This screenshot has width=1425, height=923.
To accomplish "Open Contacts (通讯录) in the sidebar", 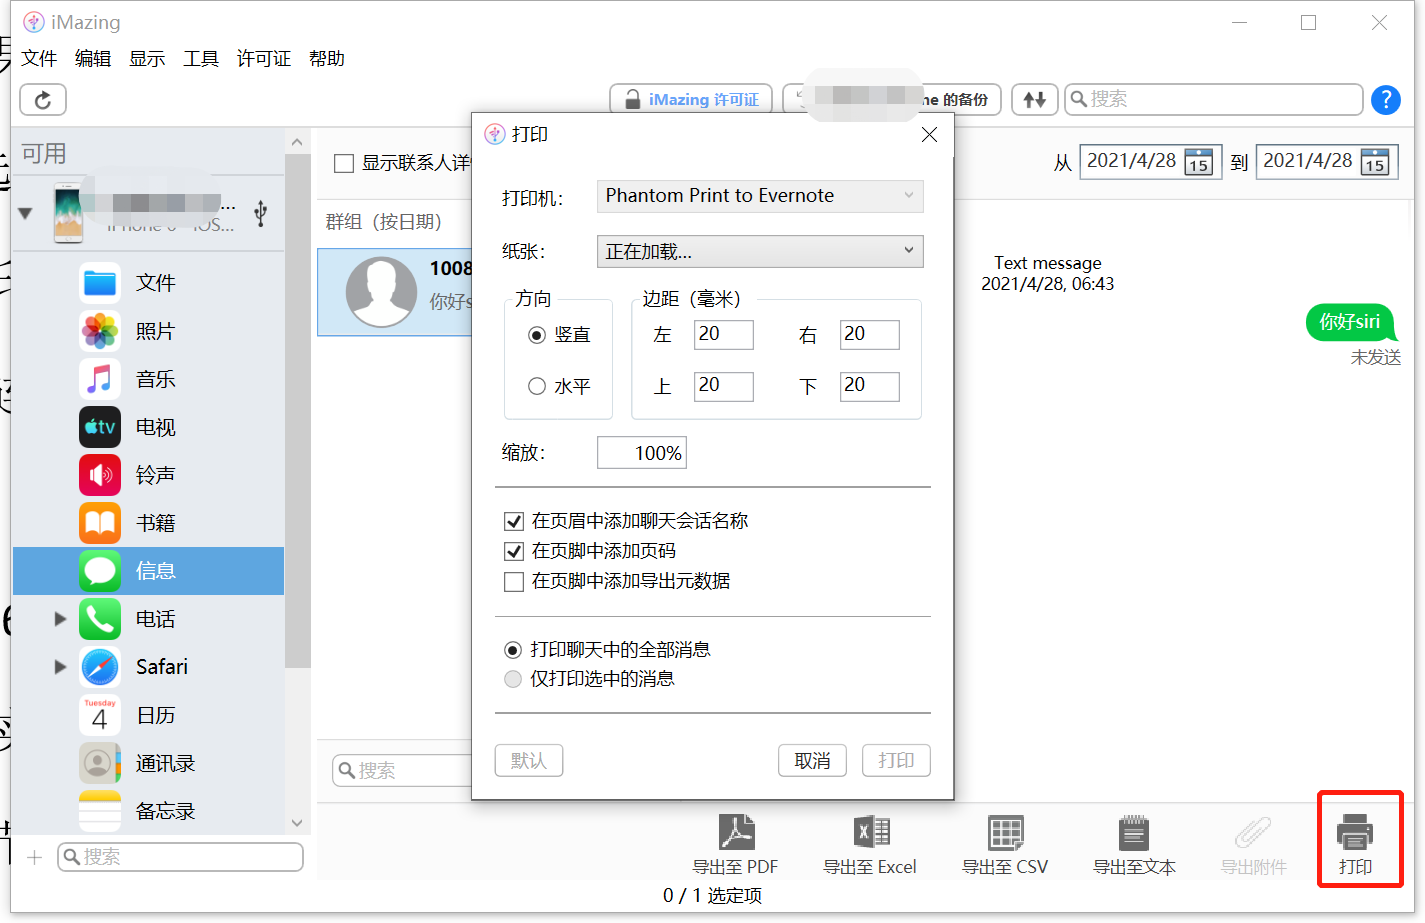I will [x=148, y=763].
